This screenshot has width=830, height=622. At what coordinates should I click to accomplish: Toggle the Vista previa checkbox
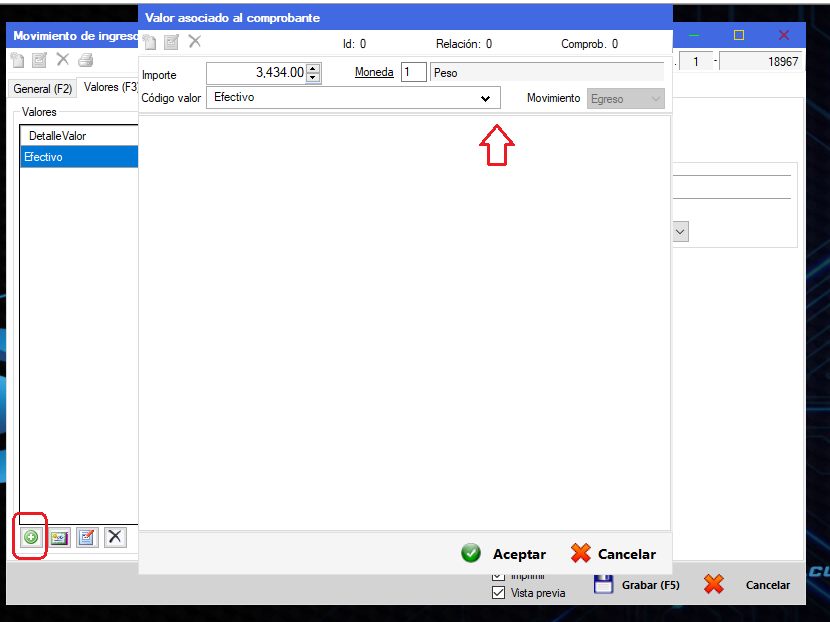point(498,592)
